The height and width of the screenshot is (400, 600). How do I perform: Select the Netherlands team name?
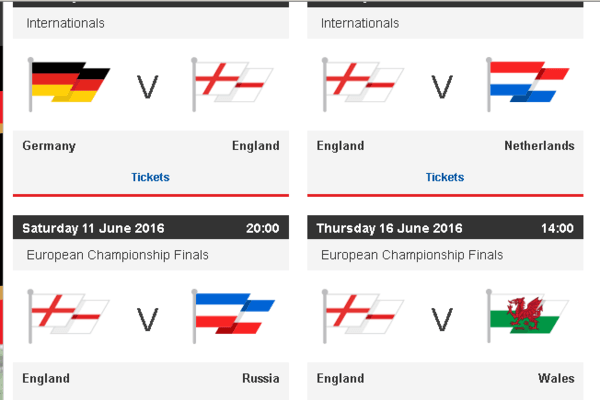coord(540,146)
